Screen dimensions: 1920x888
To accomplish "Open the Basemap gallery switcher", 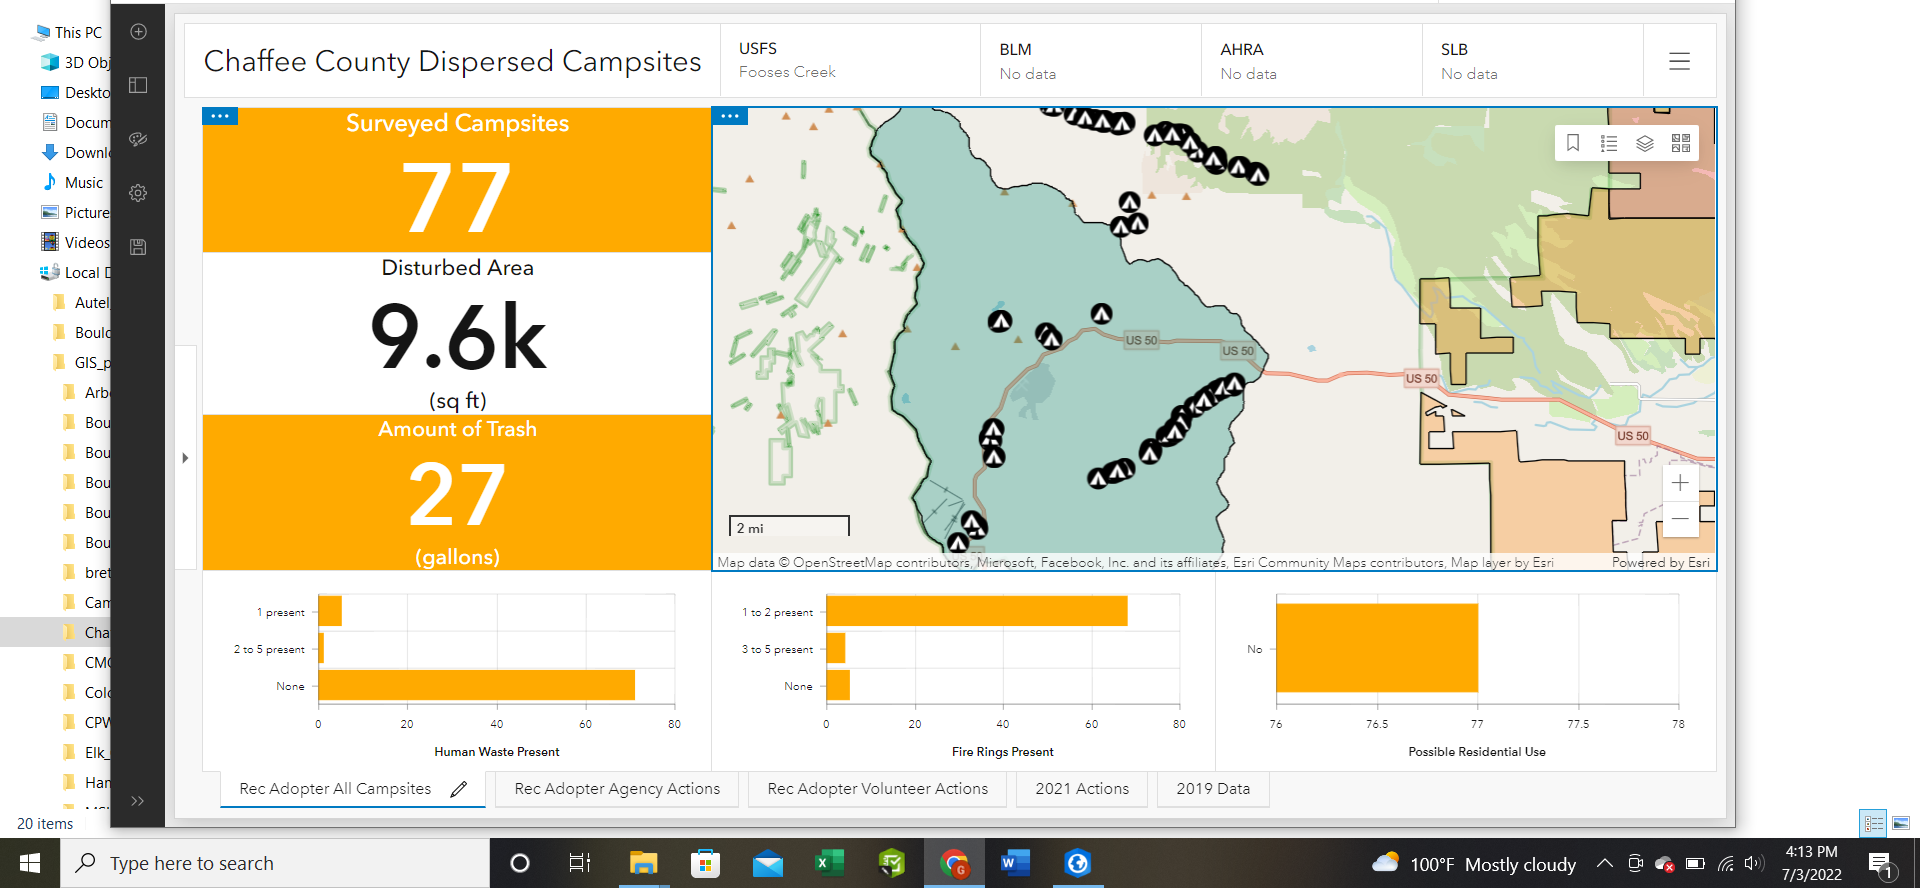I will (x=1681, y=143).
